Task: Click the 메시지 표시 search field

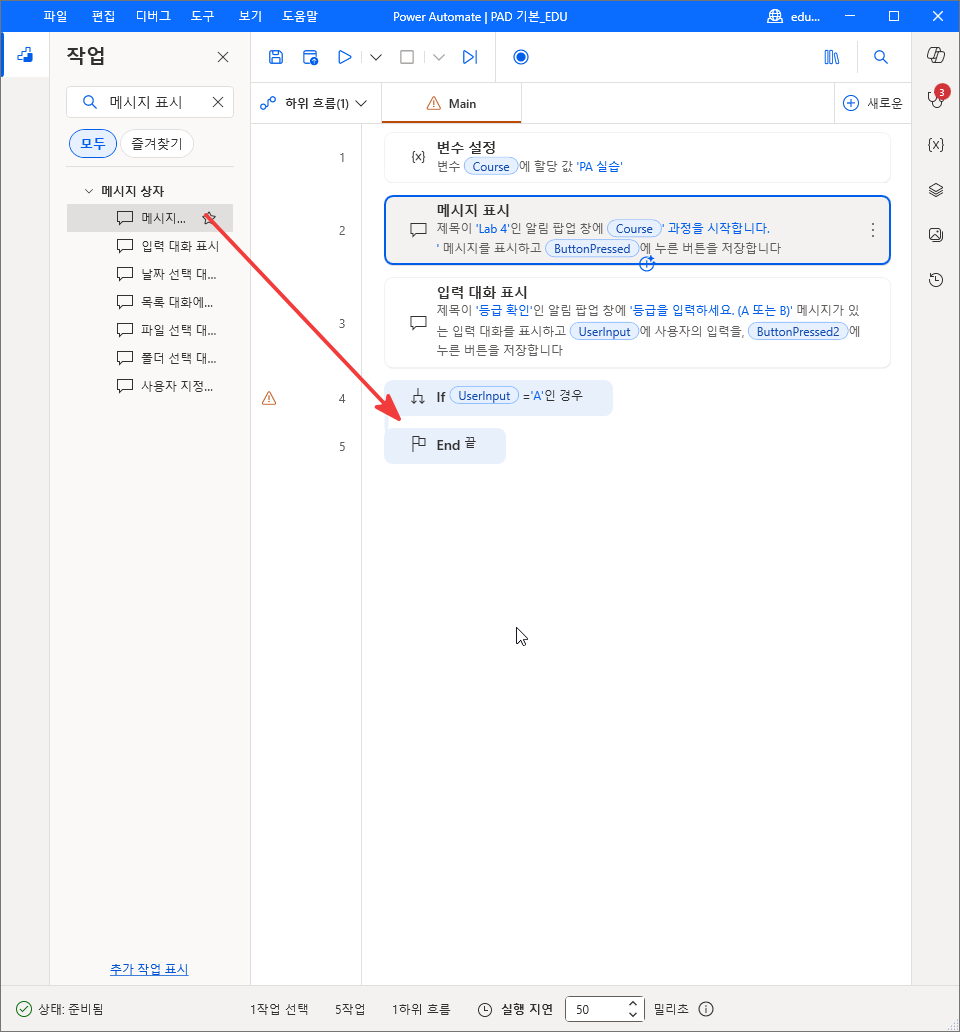Action: coord(150,102)
